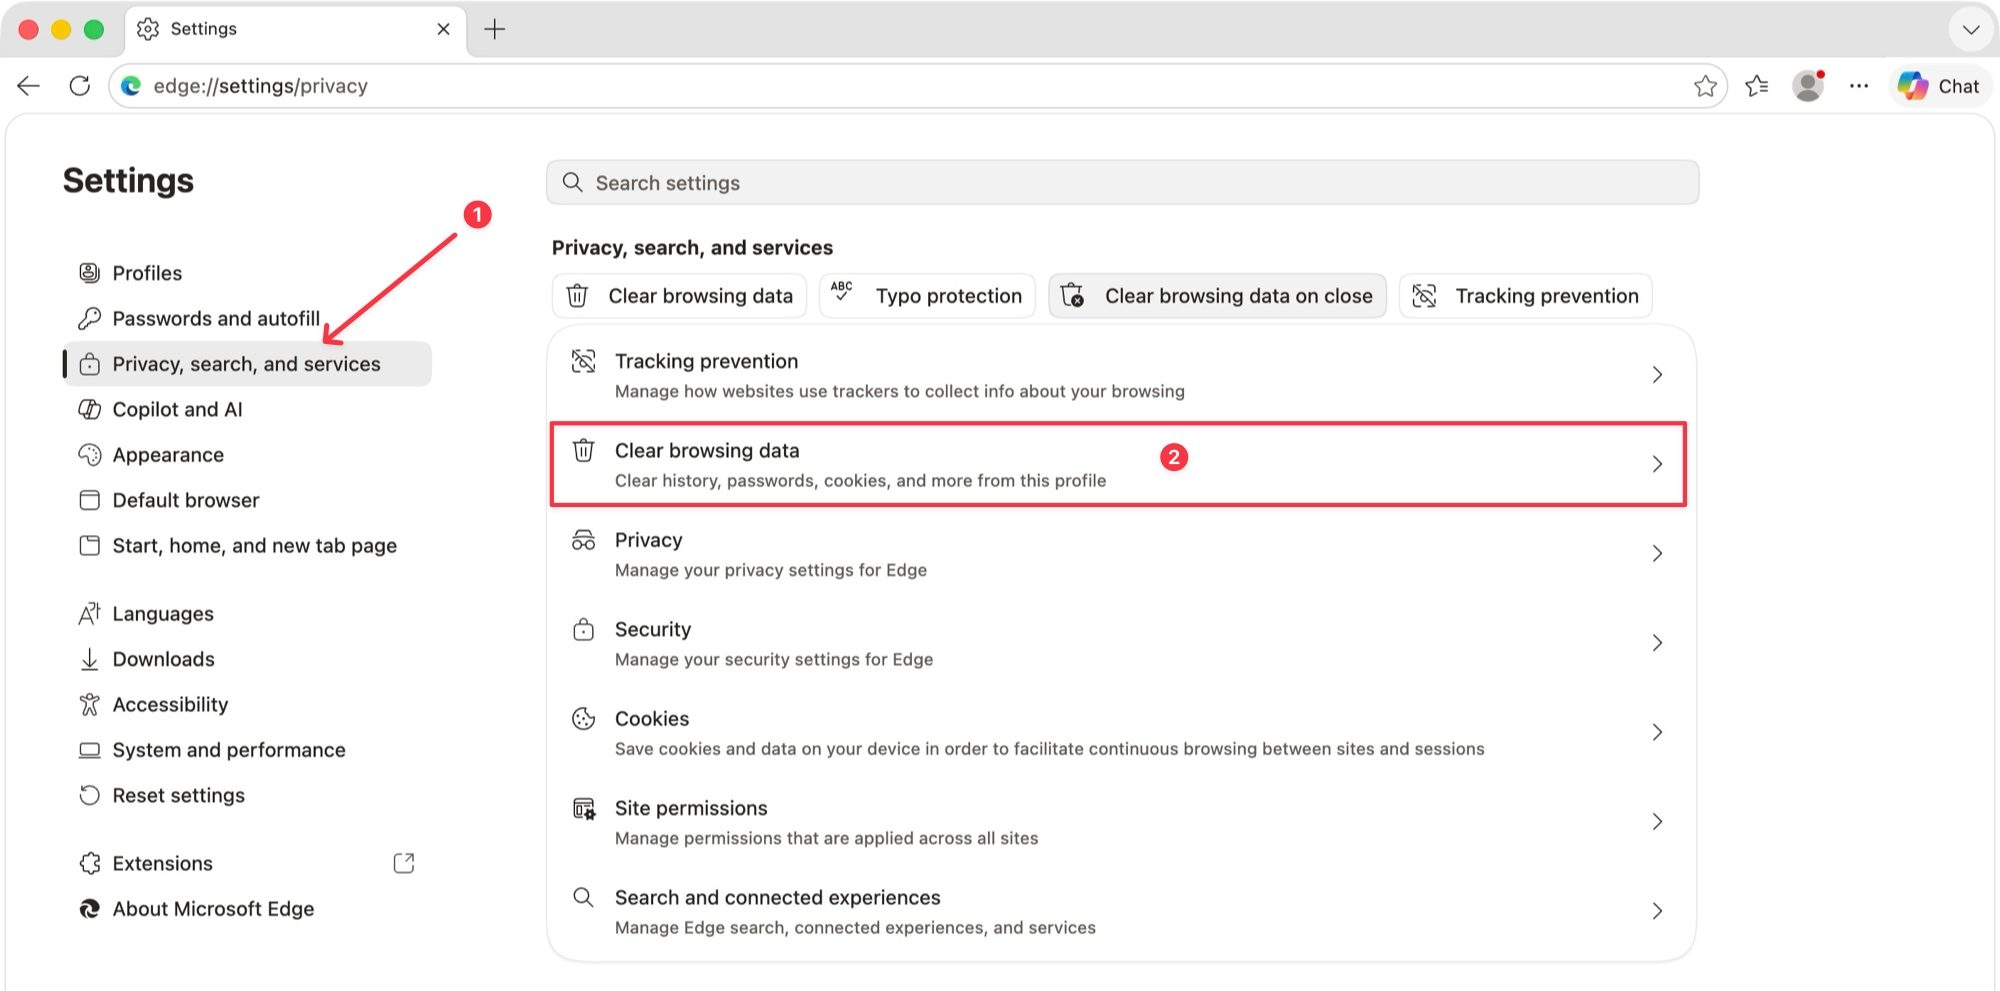Screen dimensions: 2000x991
Task: Click the Tracking prevention row icon
Action: click(583, 361)
